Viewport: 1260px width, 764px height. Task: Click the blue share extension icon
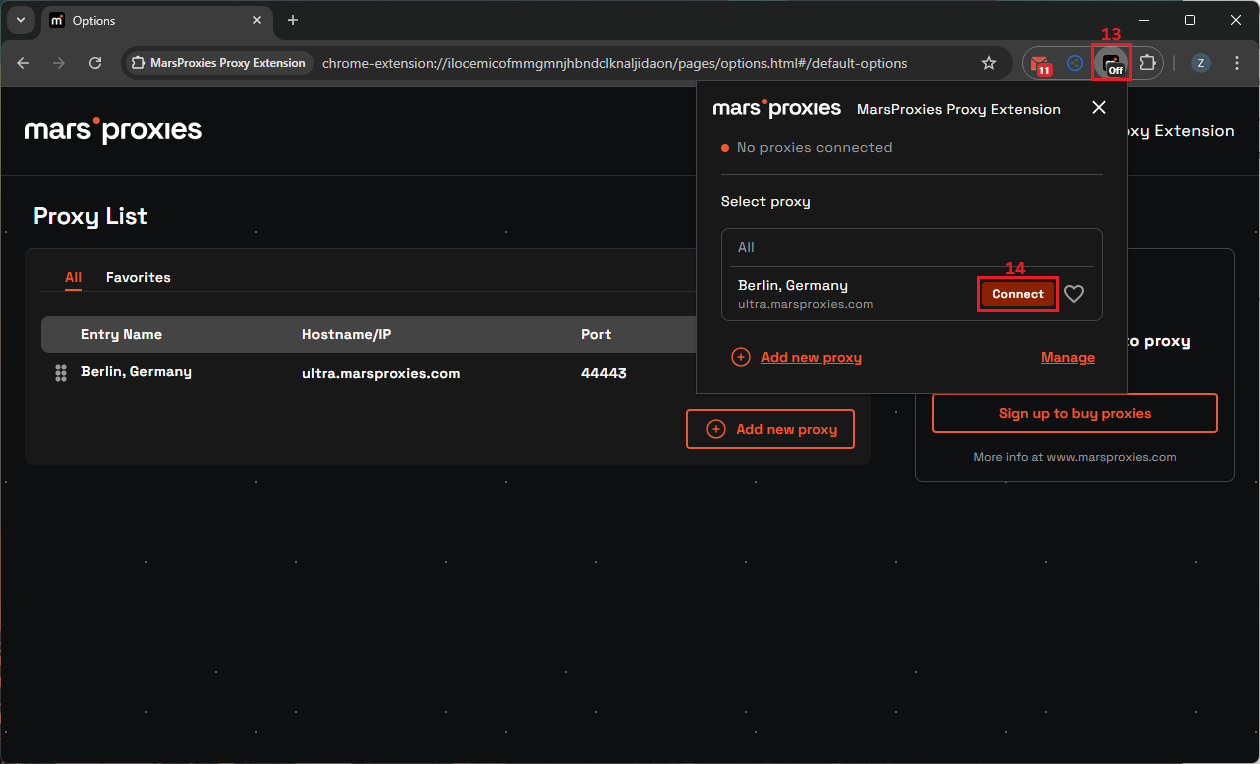tap(1075, 63)
